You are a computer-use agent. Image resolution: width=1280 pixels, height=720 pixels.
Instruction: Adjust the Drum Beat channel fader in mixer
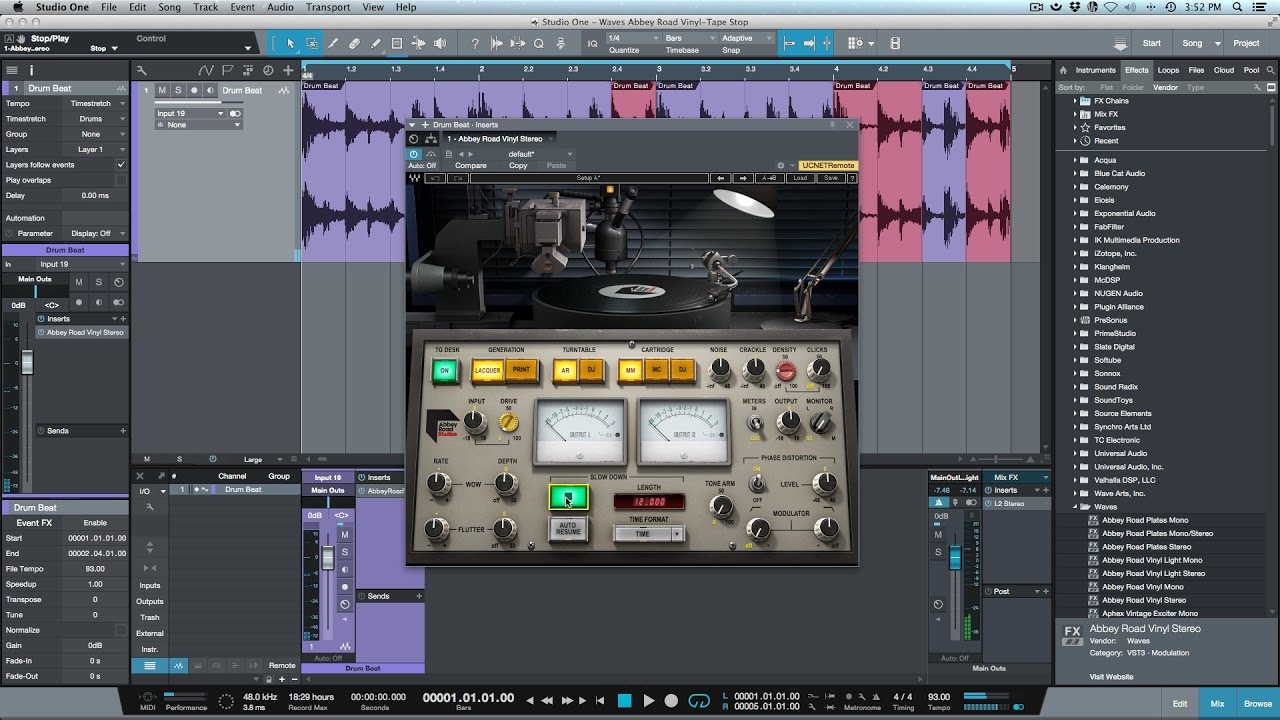[327, 558]
